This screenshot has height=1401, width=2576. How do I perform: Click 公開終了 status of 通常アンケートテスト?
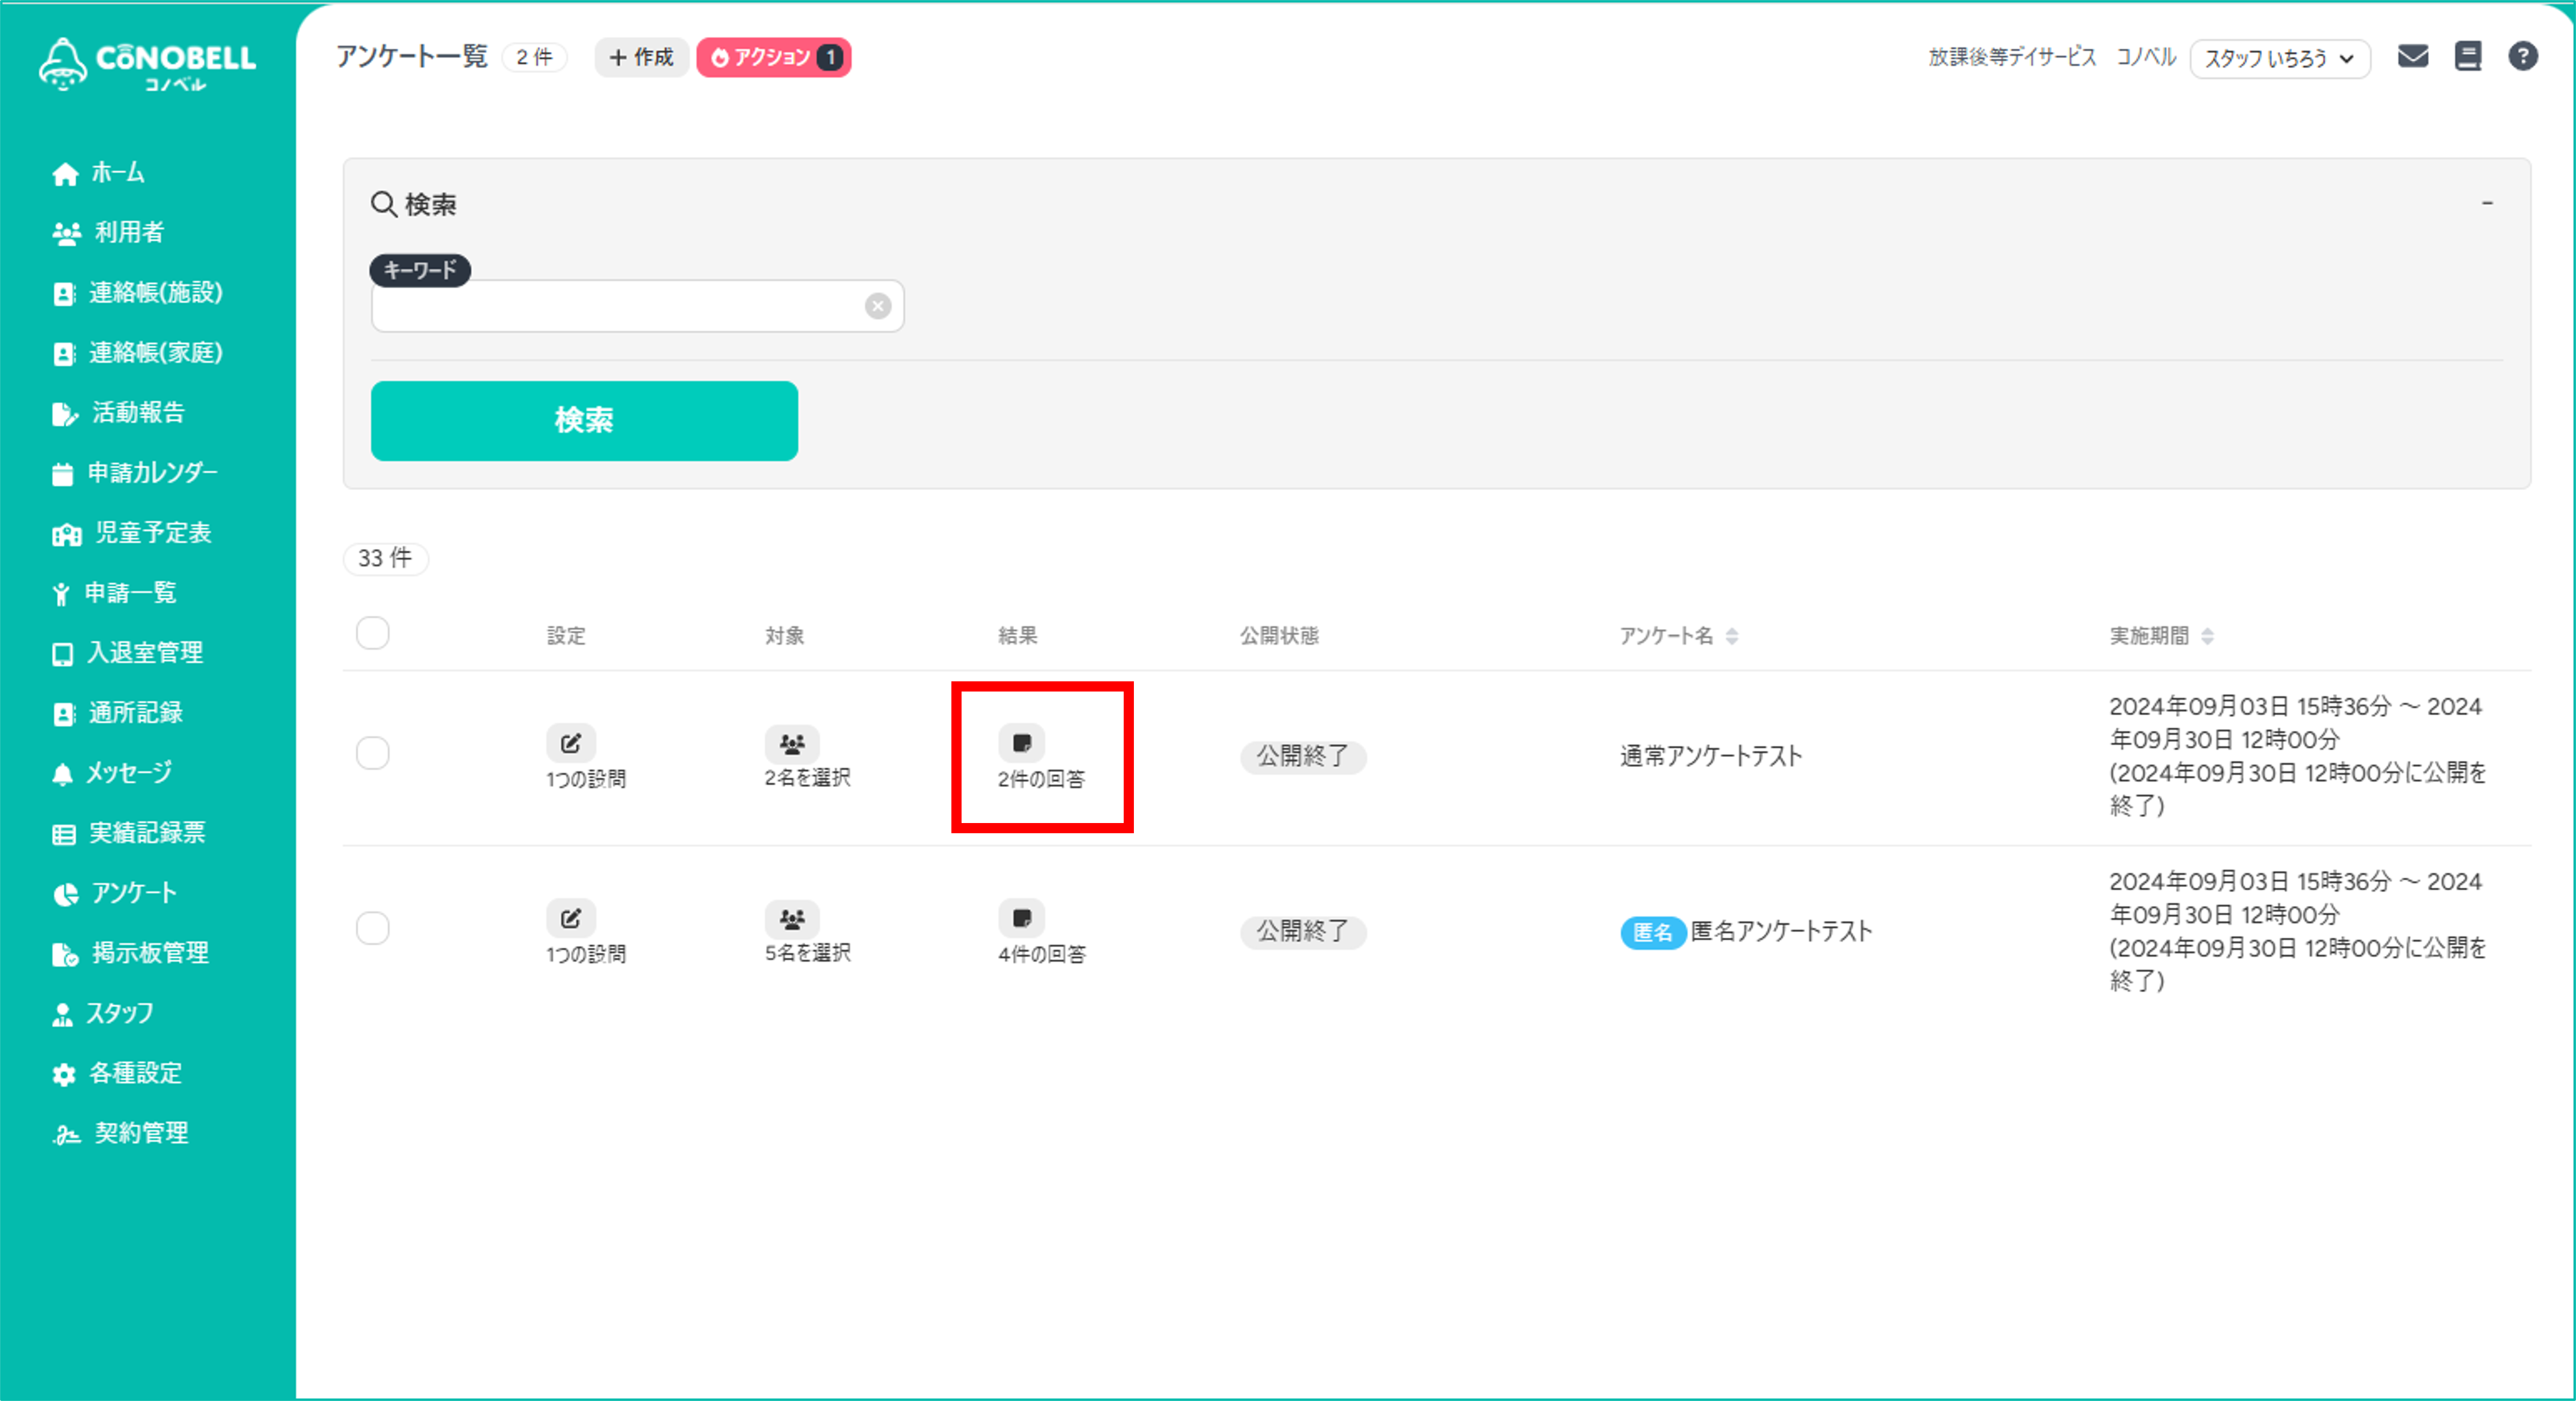tap(1303, 757)
